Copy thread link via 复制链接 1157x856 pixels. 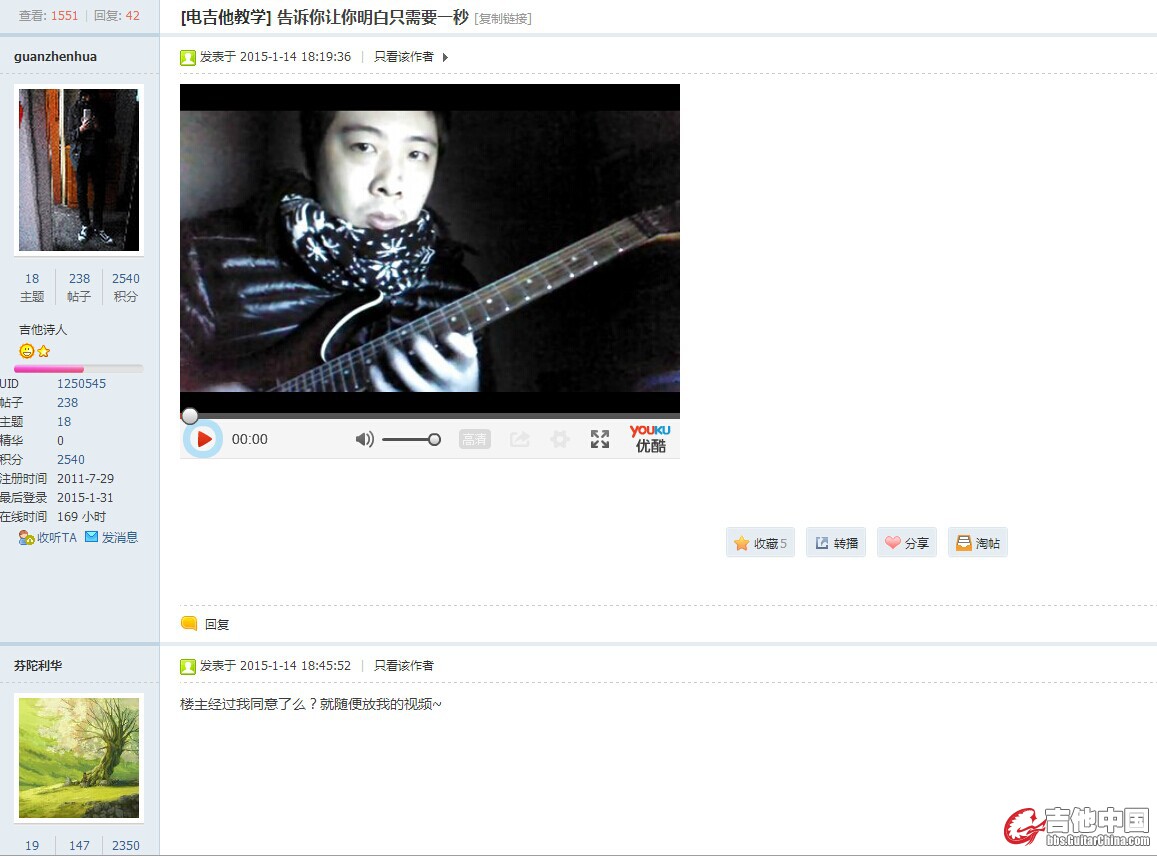pyautogui.click(x=502, y=18)
